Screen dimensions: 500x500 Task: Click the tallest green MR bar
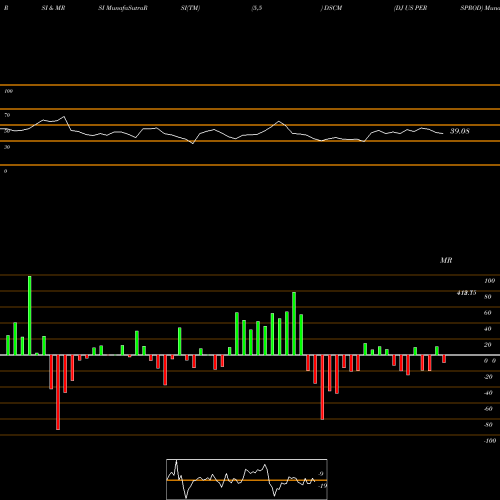[30, 315]
